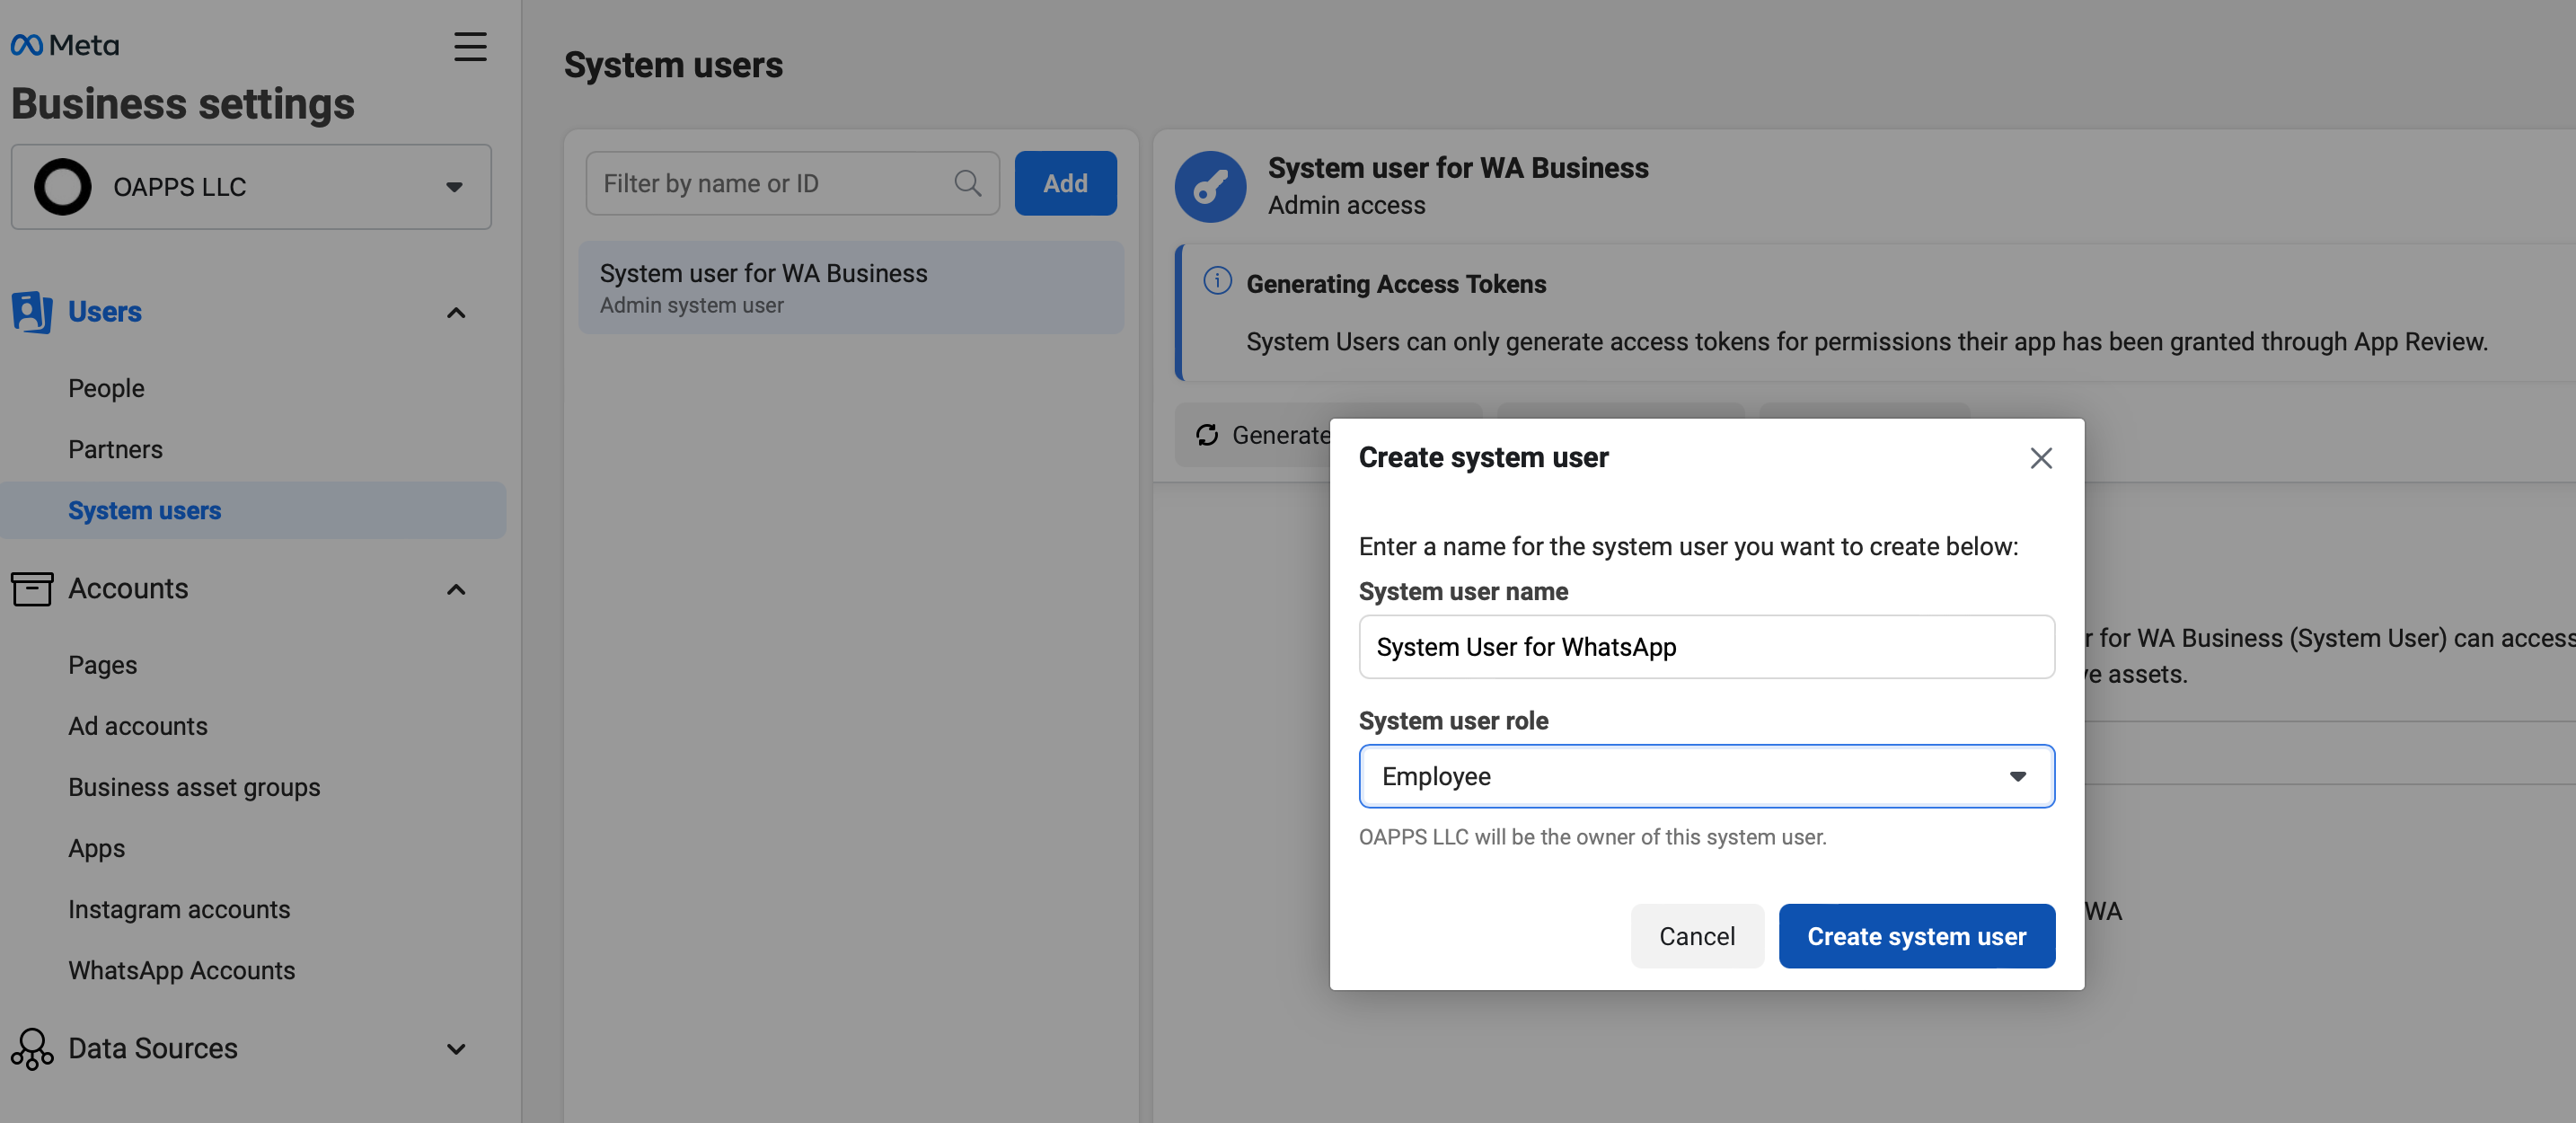The width and height of the screenshot is (2576, 1123).
Task: Open the OAPPS LLC business selector
Action: click(251, 187)
